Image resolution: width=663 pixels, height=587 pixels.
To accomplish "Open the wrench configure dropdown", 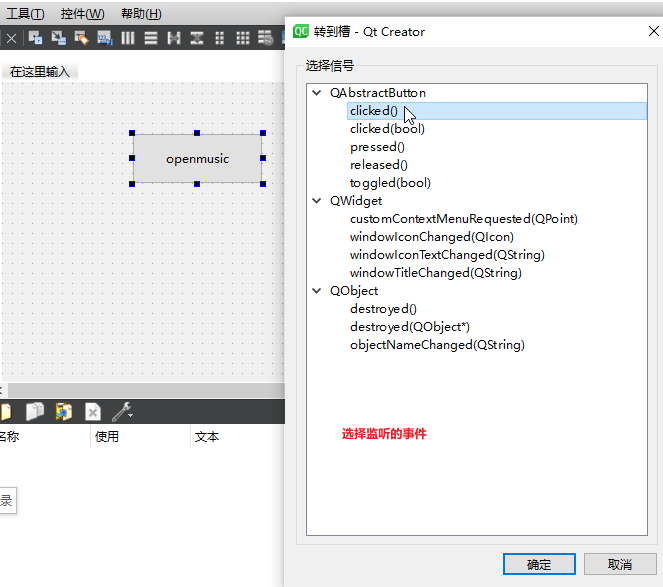I will pos(123,411).
